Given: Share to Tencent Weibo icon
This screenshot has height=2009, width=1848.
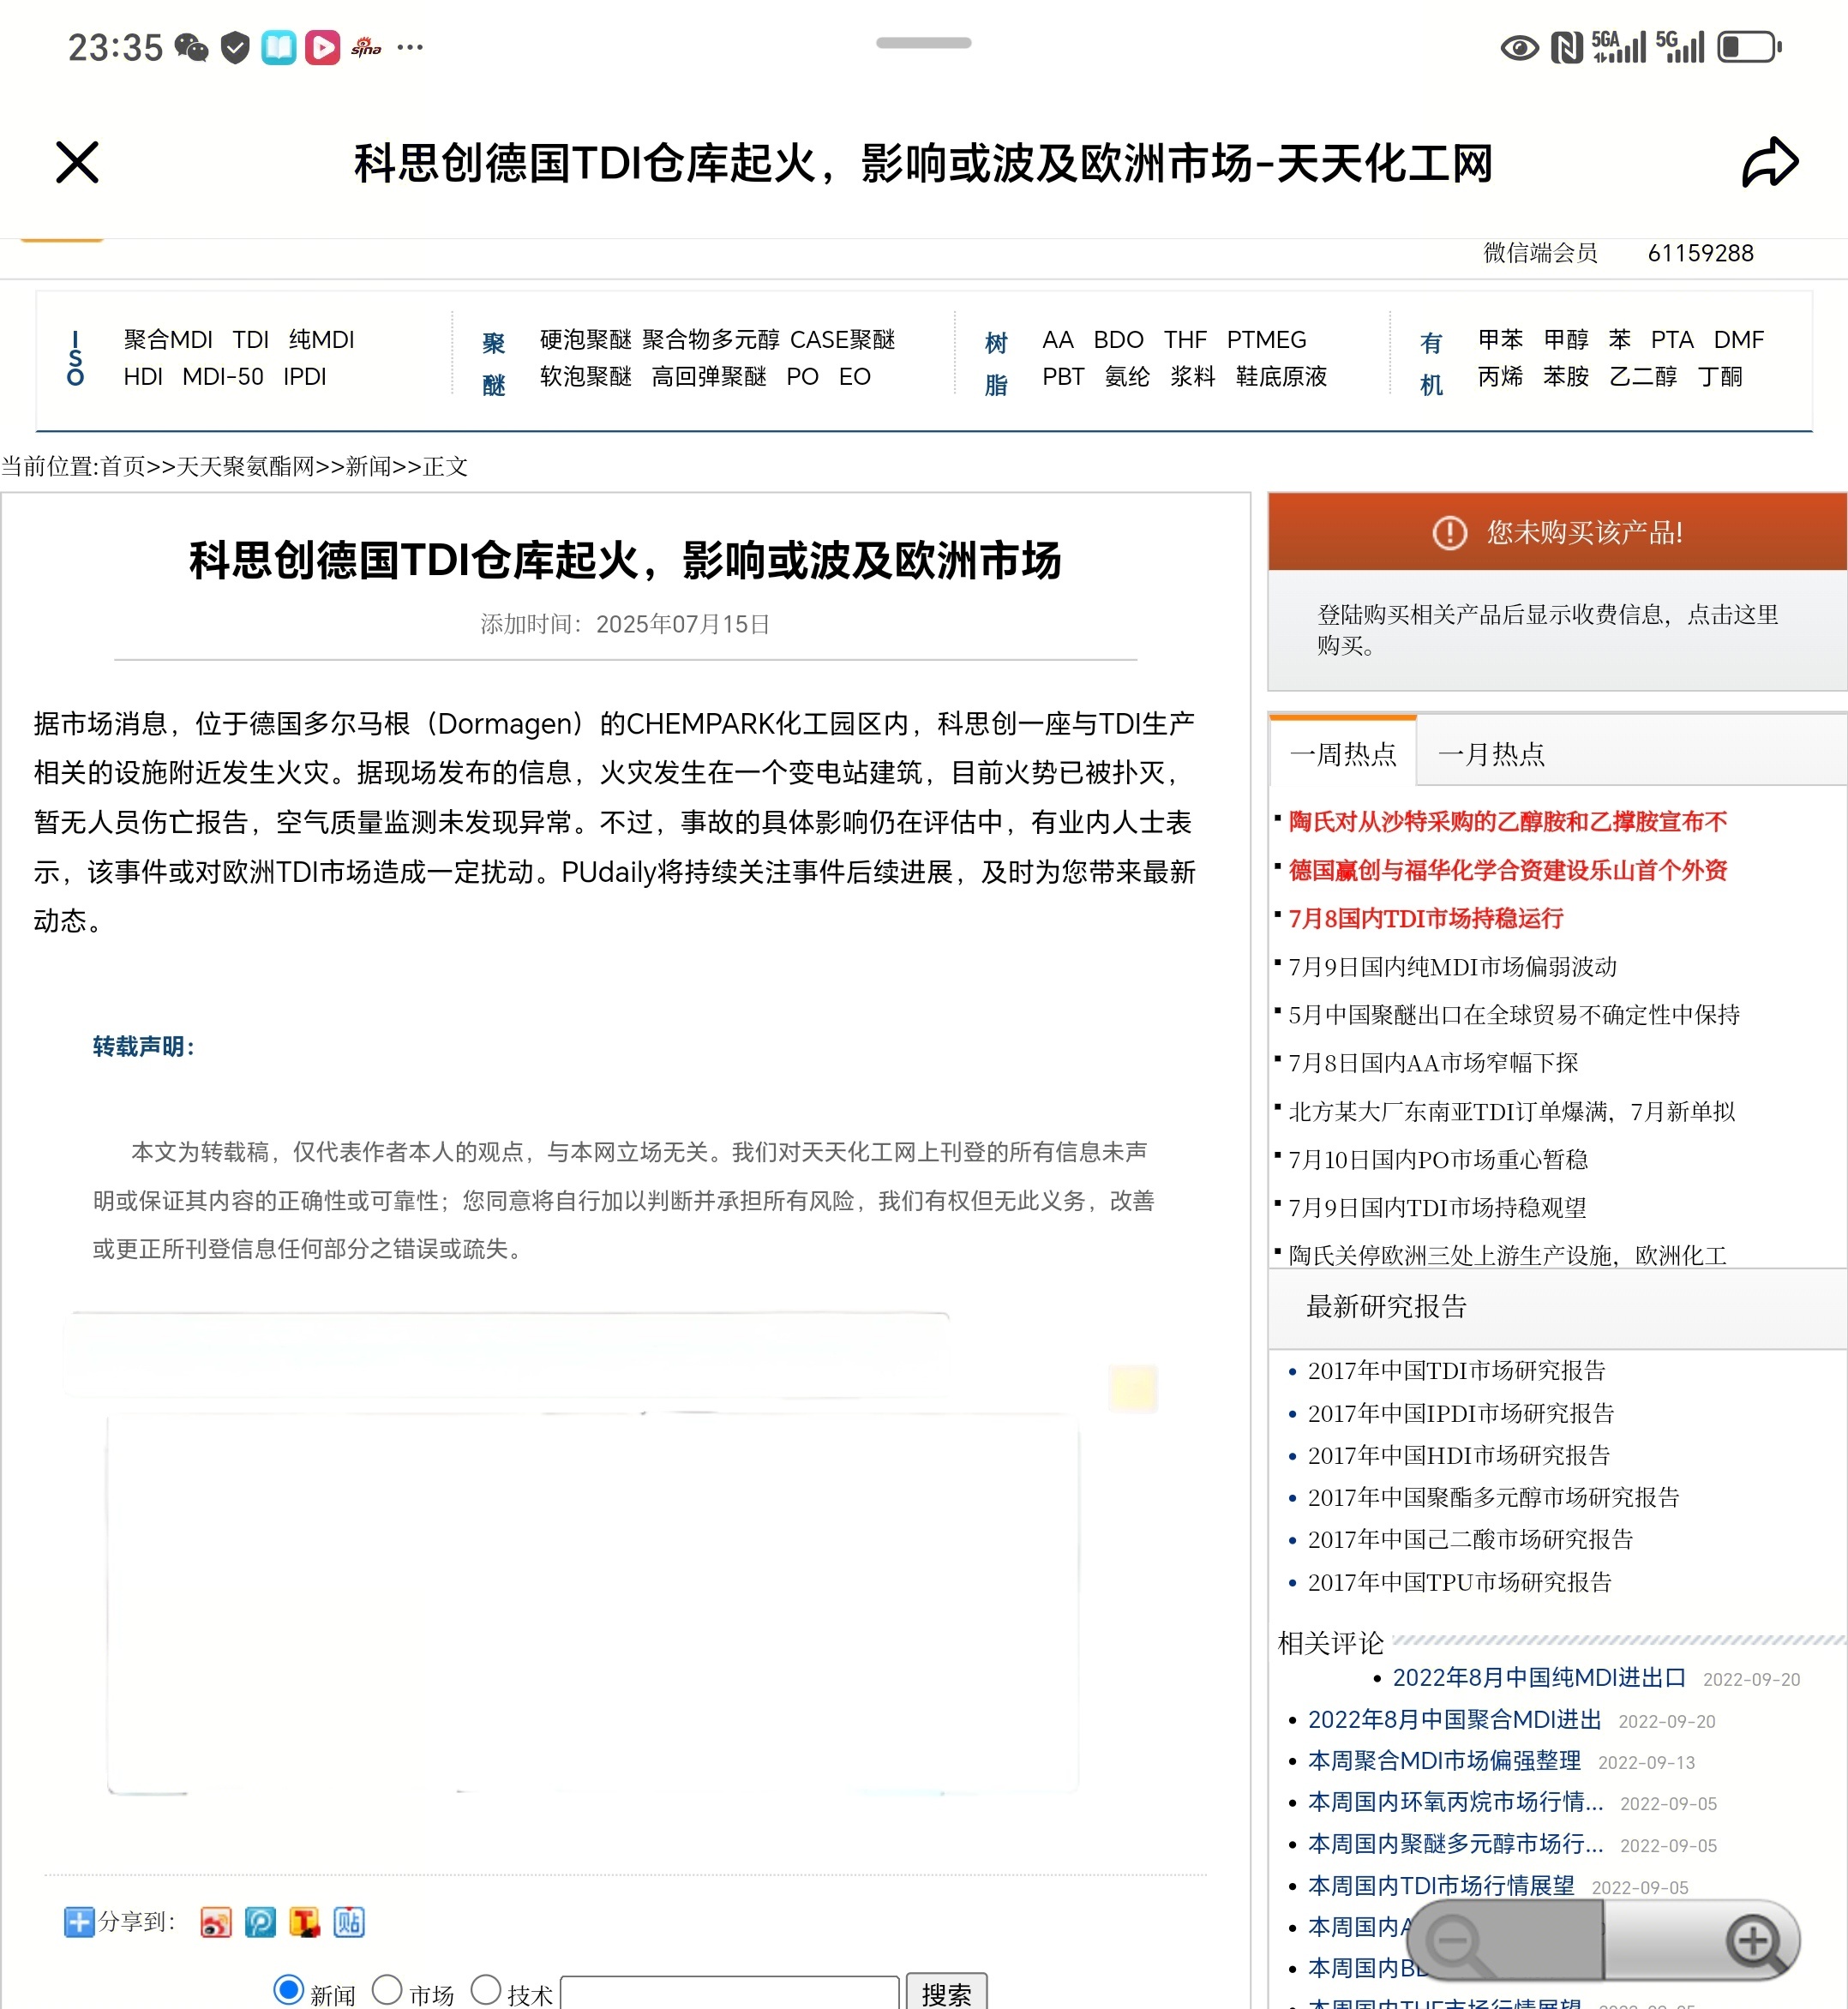Looking at the screenshot, I should (x=304, y=1922).
